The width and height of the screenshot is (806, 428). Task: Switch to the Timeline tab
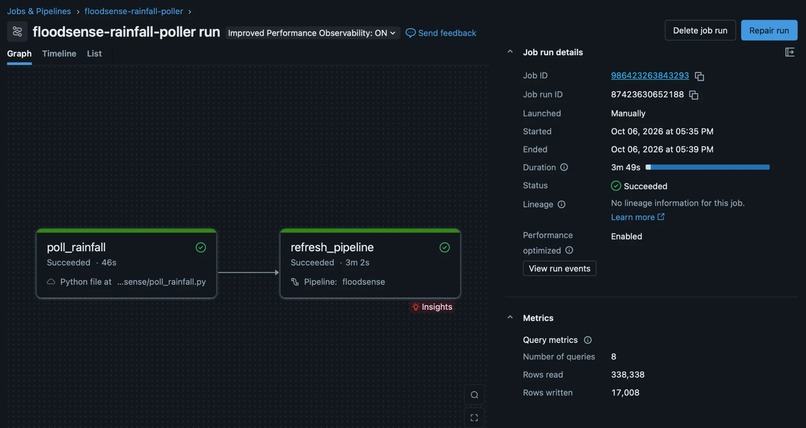tap(59, 54)
